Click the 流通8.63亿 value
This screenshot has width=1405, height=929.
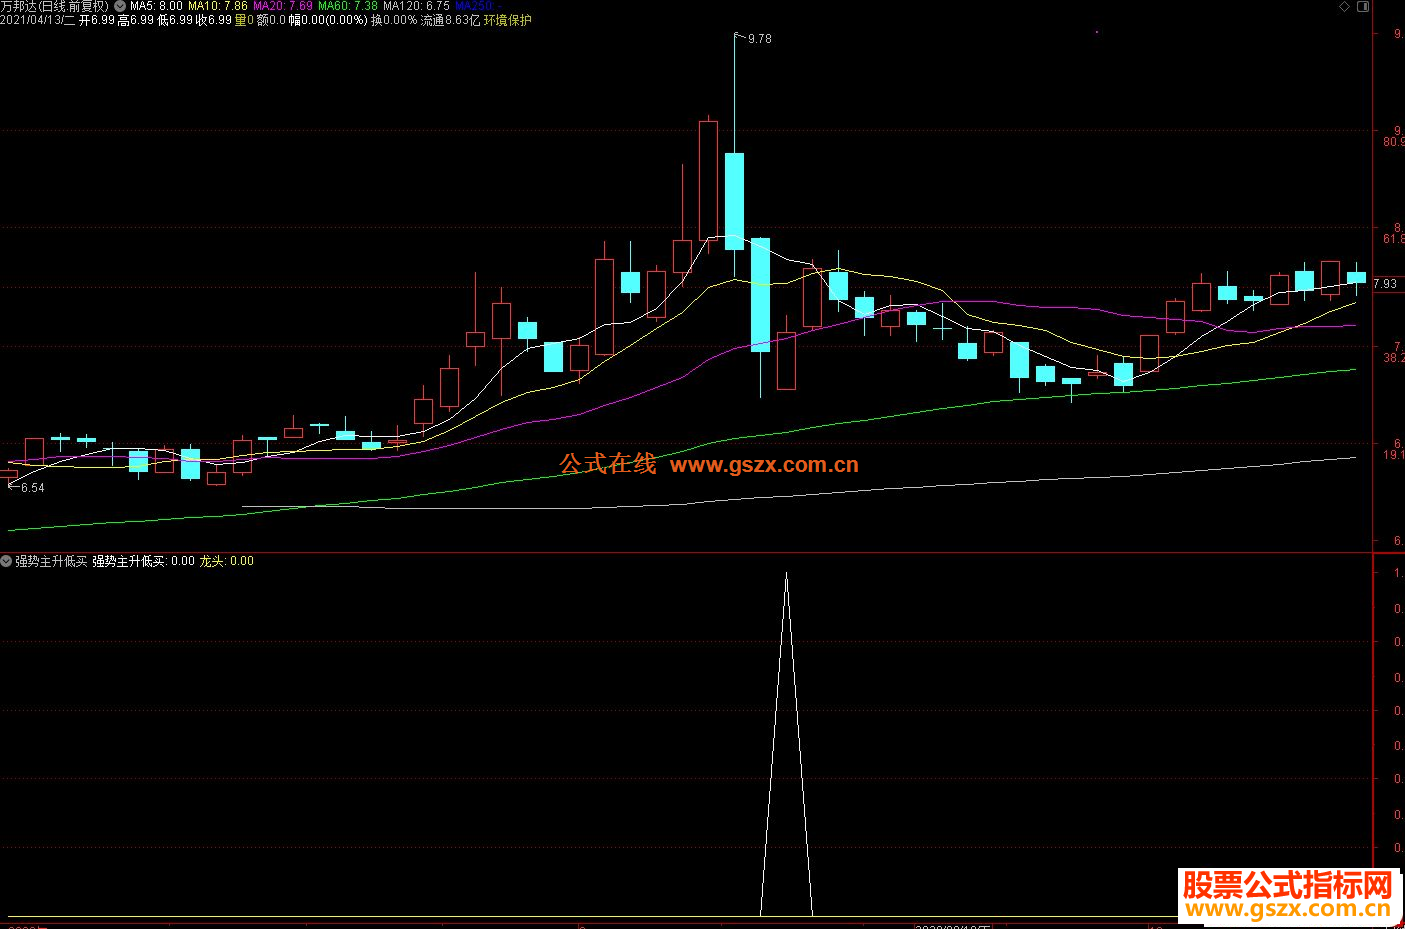450,20
